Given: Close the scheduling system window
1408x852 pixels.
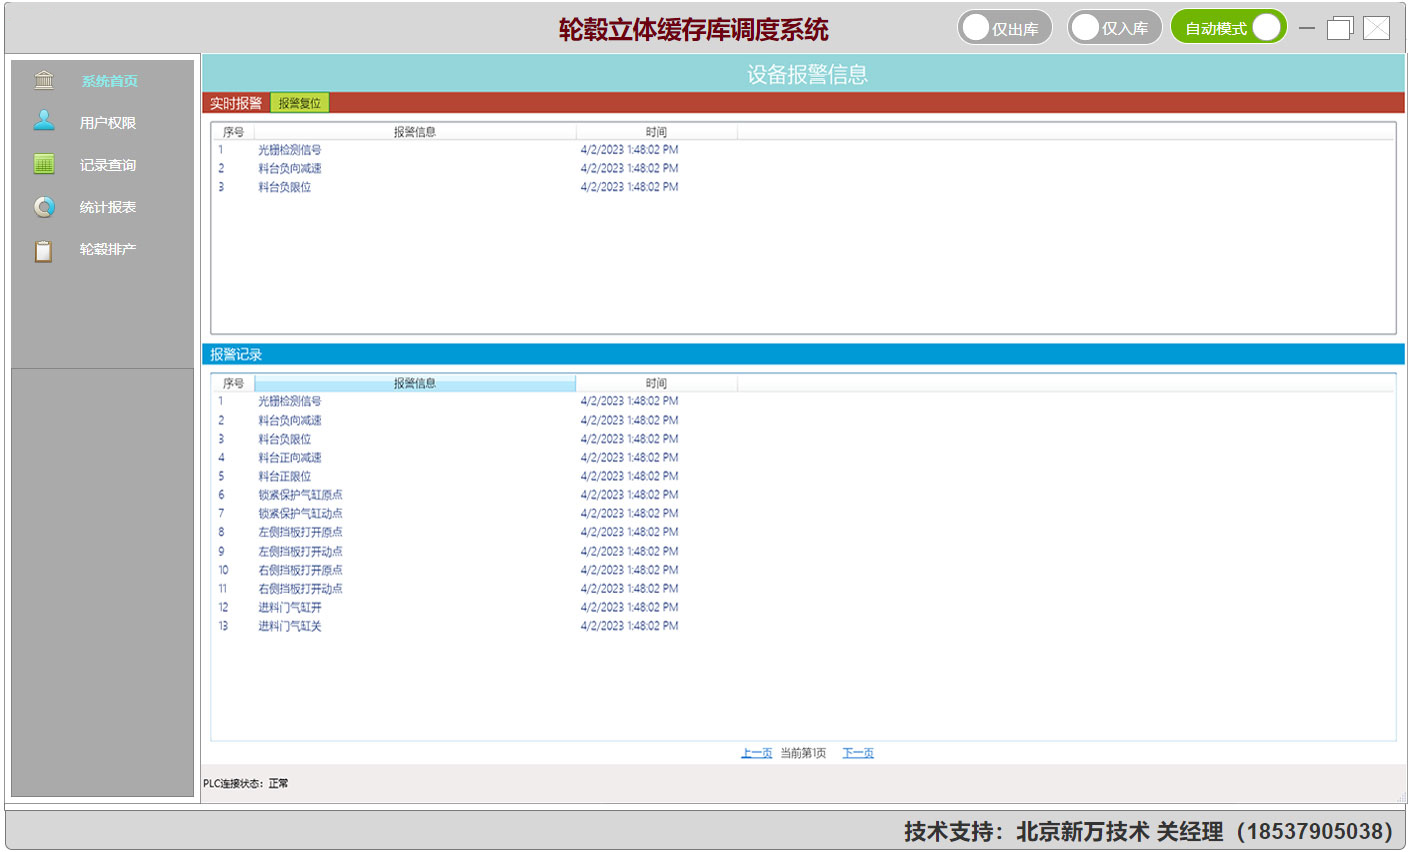Looking at the screenshot, I should (x=1377, y=28).
